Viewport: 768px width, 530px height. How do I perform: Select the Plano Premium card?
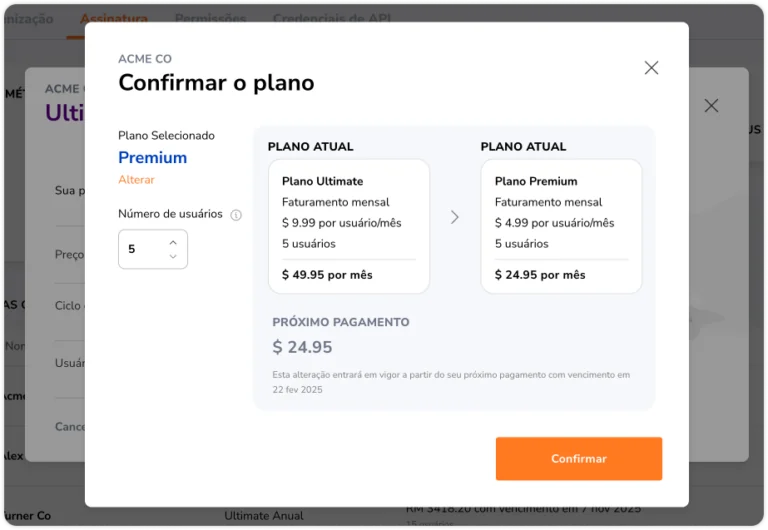[x=561, y=226]
